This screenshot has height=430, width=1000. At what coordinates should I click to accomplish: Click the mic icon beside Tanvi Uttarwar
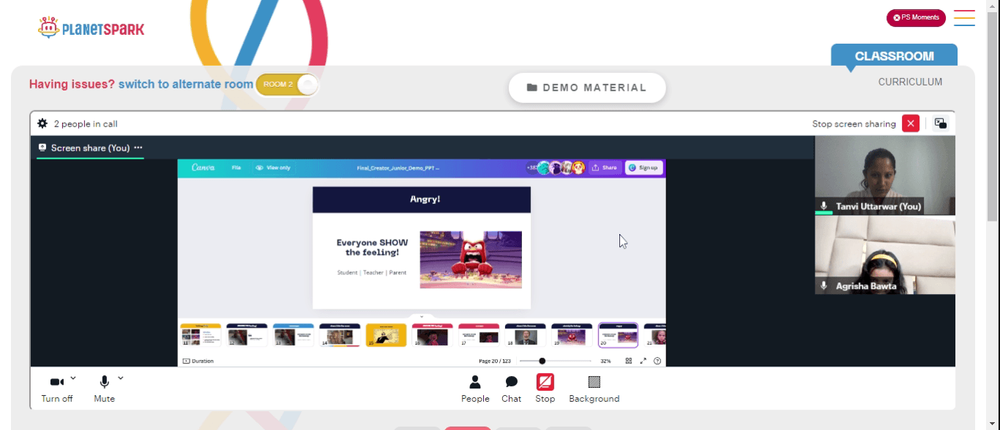pyautogui.click(x=824, y=206)
